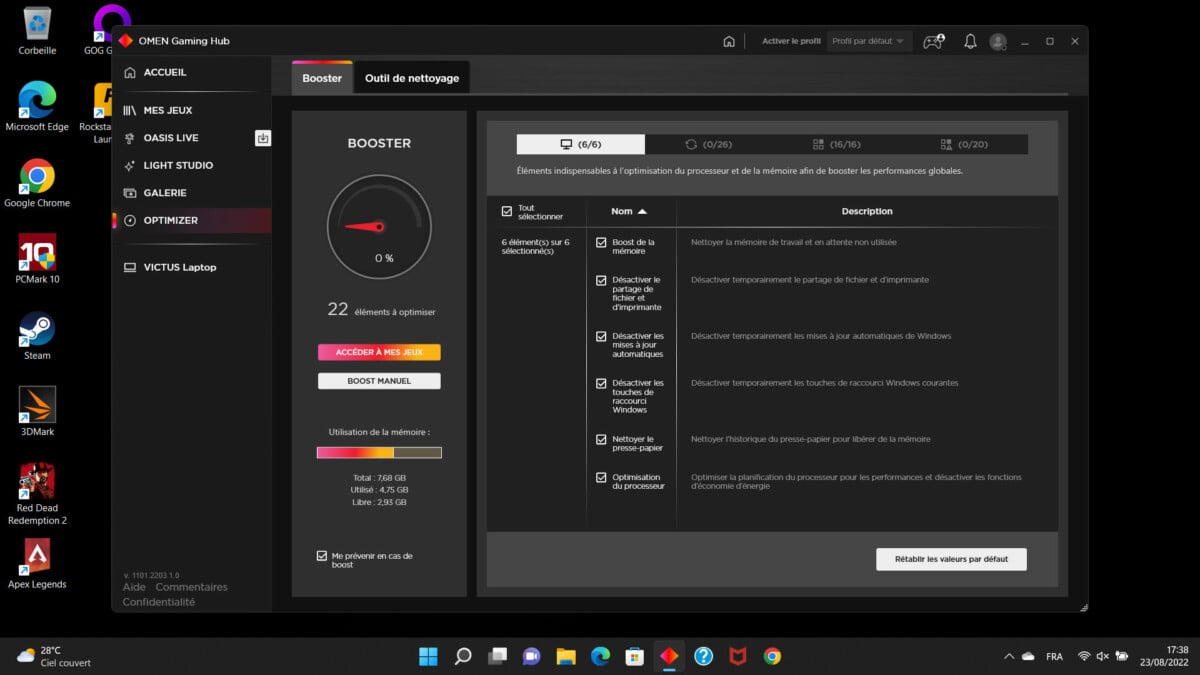Disable Me prévenir en cas de boost

tap(322, 555)
